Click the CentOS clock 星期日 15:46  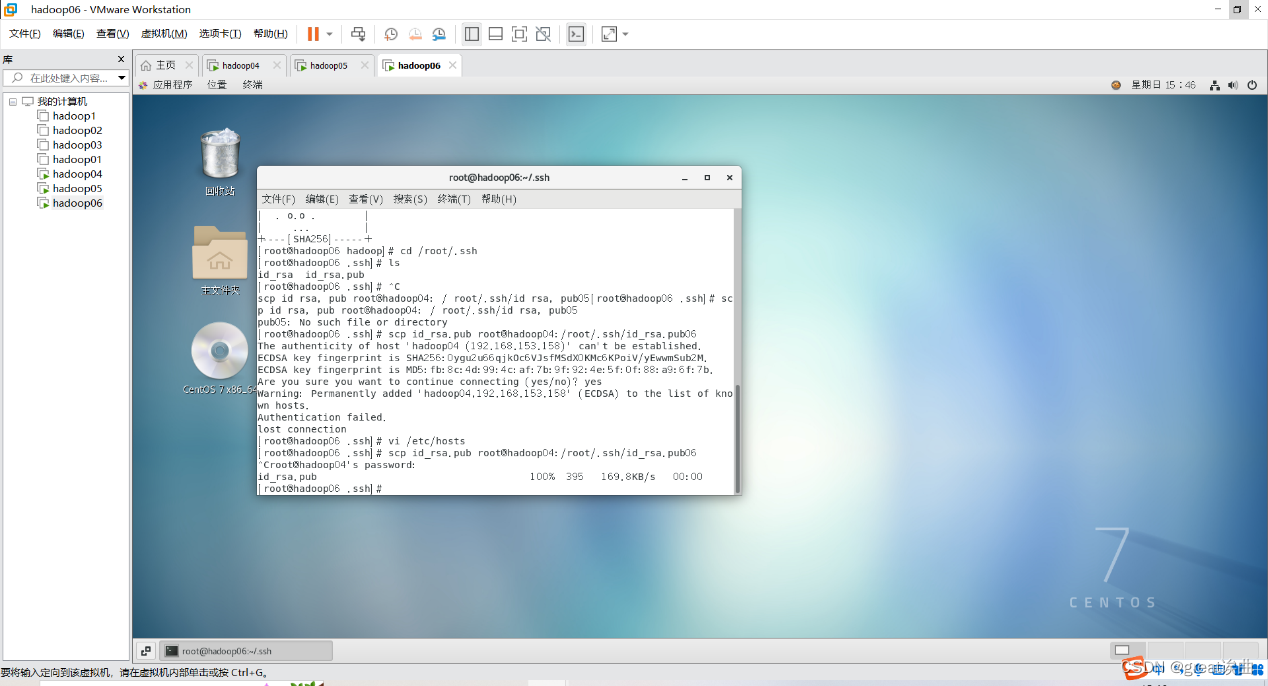(x=1163, y=85)
